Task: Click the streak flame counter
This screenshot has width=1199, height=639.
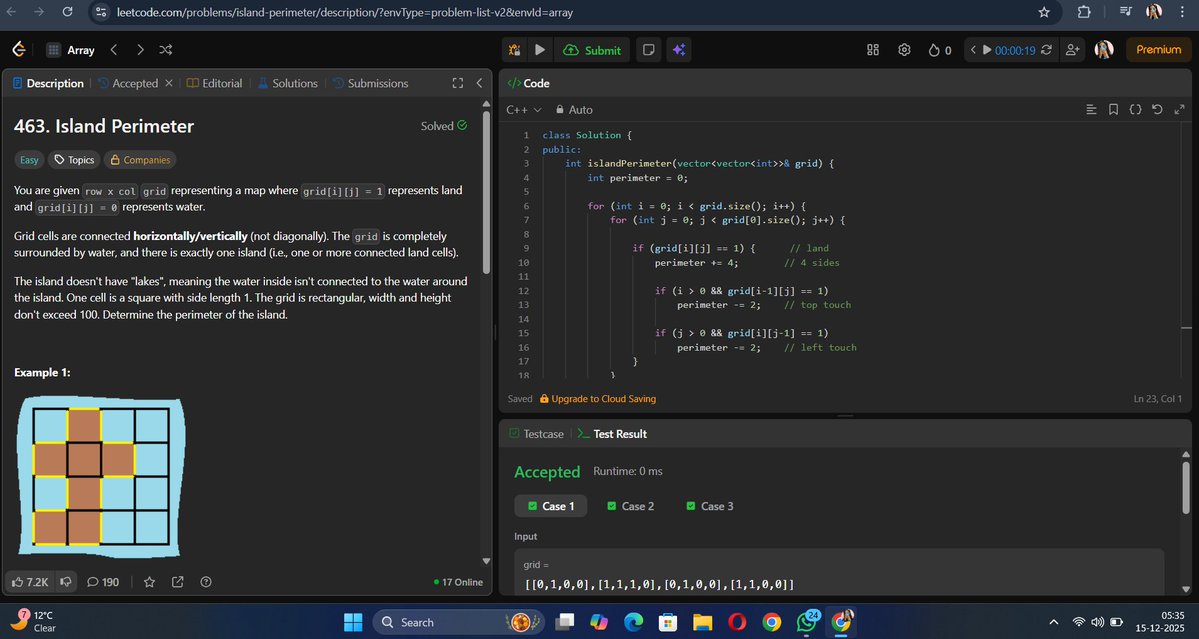Action: pyautogui.click(x=940, y=50)
